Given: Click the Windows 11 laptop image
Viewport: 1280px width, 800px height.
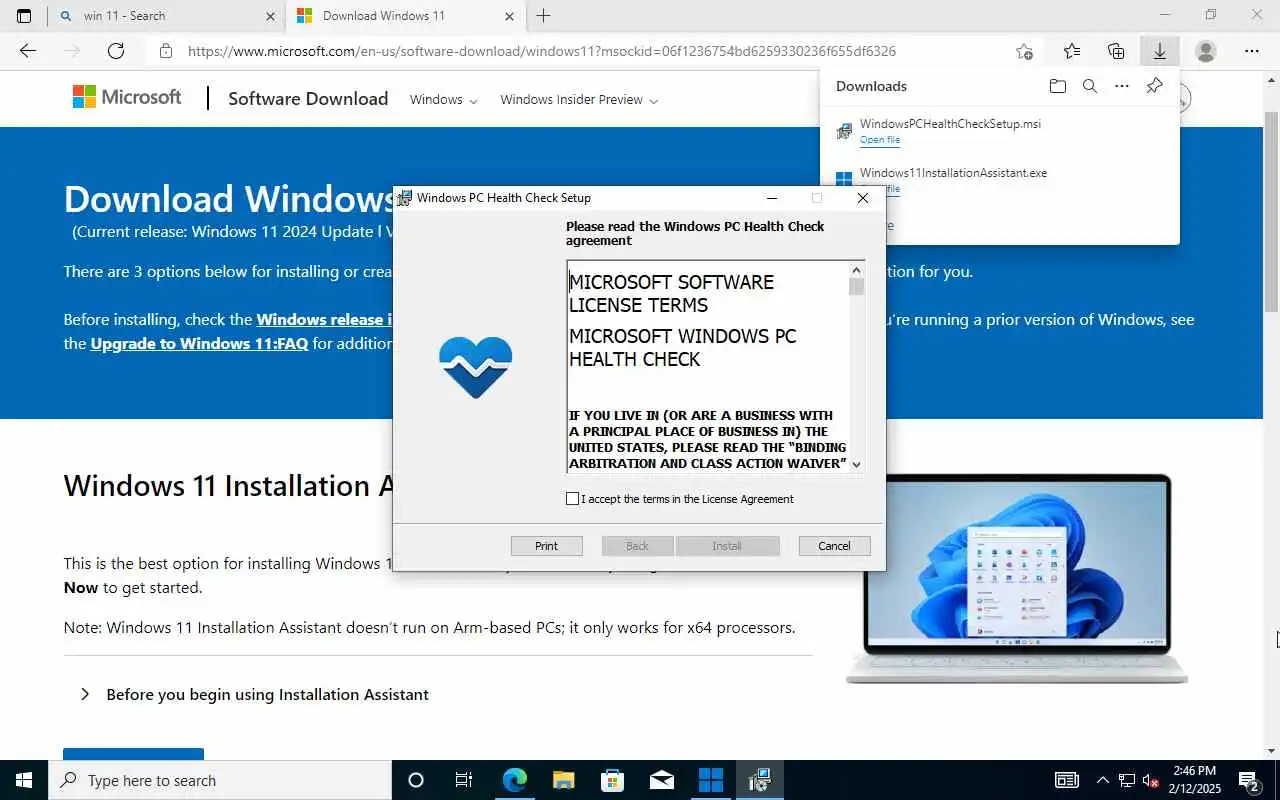Looking at the screenshot, I should pyautogui.click(x=1017, y=579).
